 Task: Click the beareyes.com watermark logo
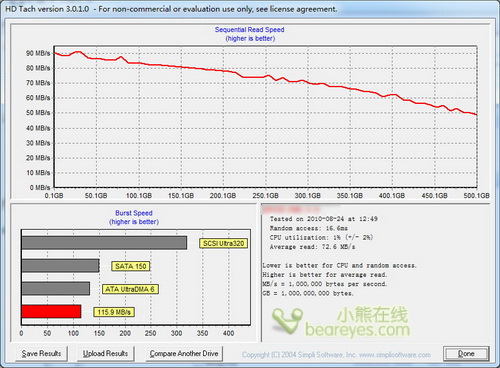pos(341,322)
